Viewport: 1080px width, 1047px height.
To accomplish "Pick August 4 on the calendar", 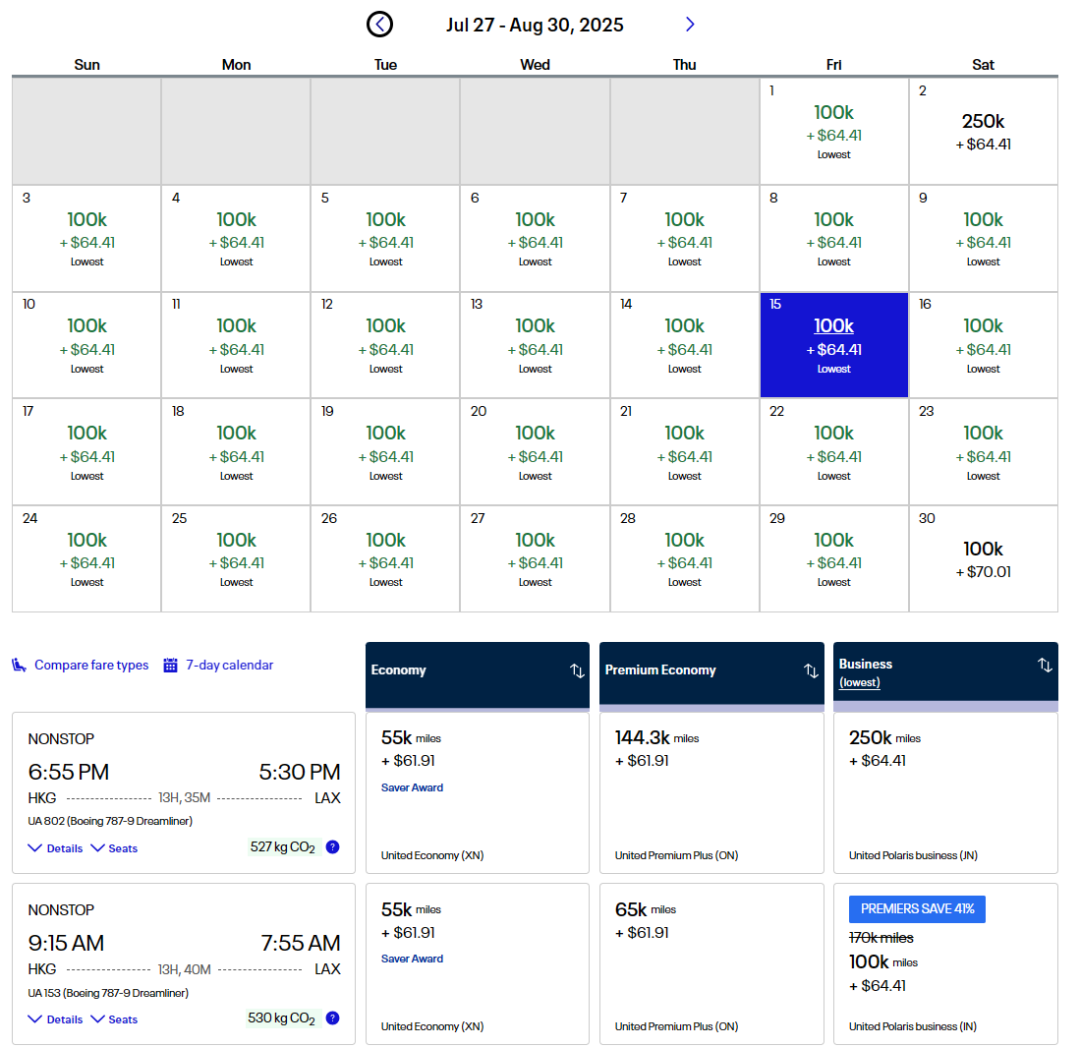I will [x=236, y=238].
